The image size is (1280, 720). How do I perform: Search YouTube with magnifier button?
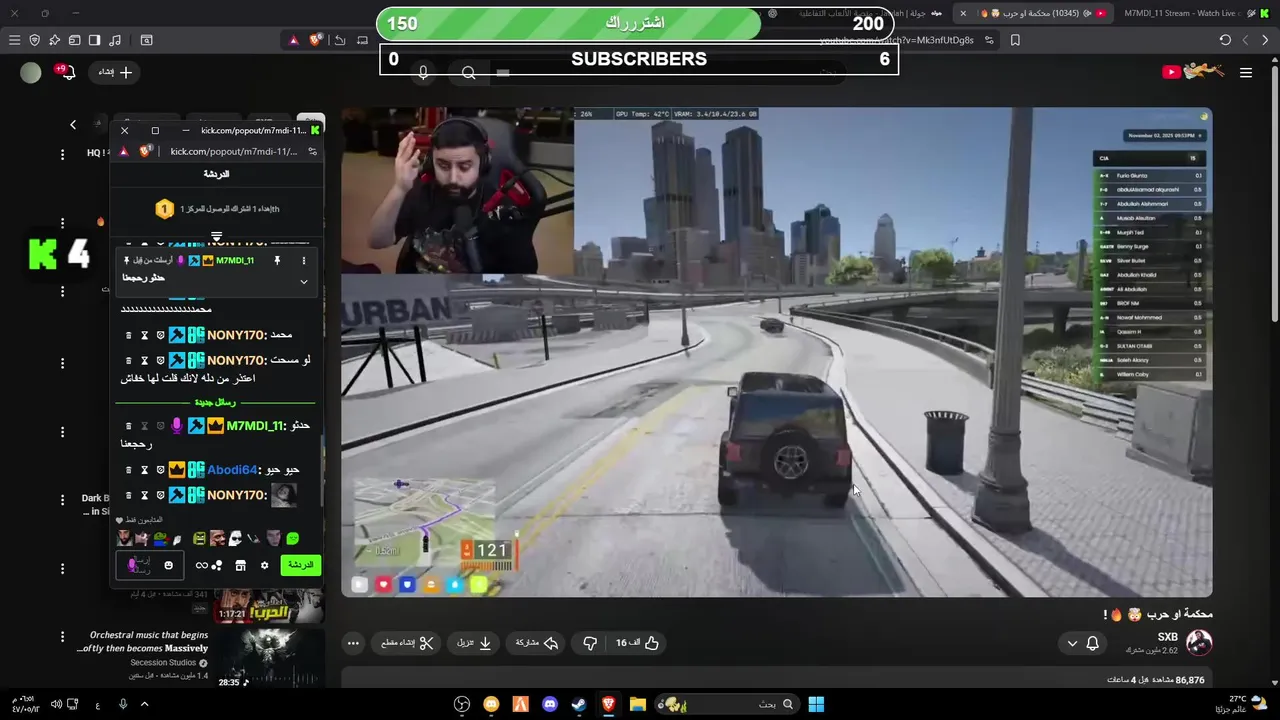469,72
